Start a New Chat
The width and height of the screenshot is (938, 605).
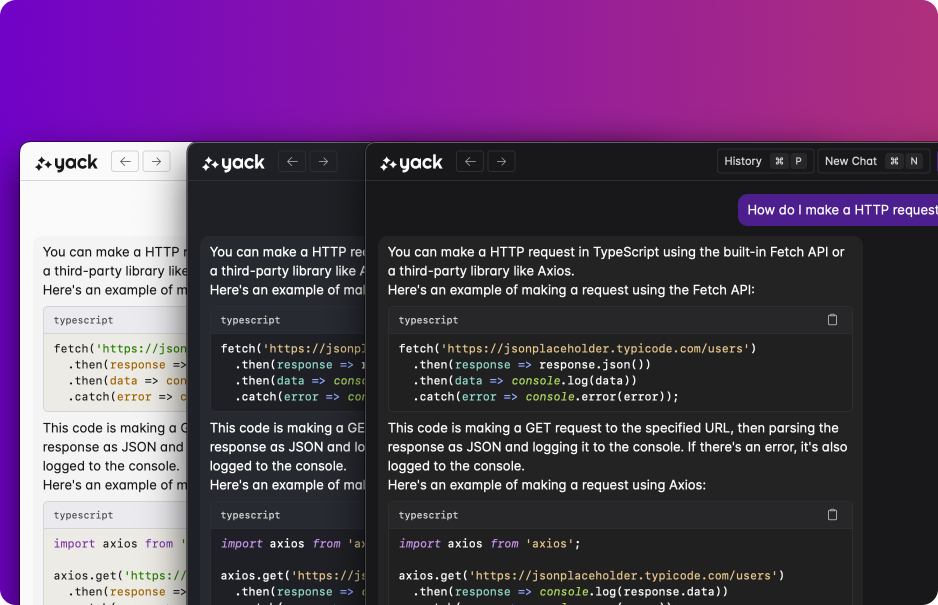pos(873,161)
